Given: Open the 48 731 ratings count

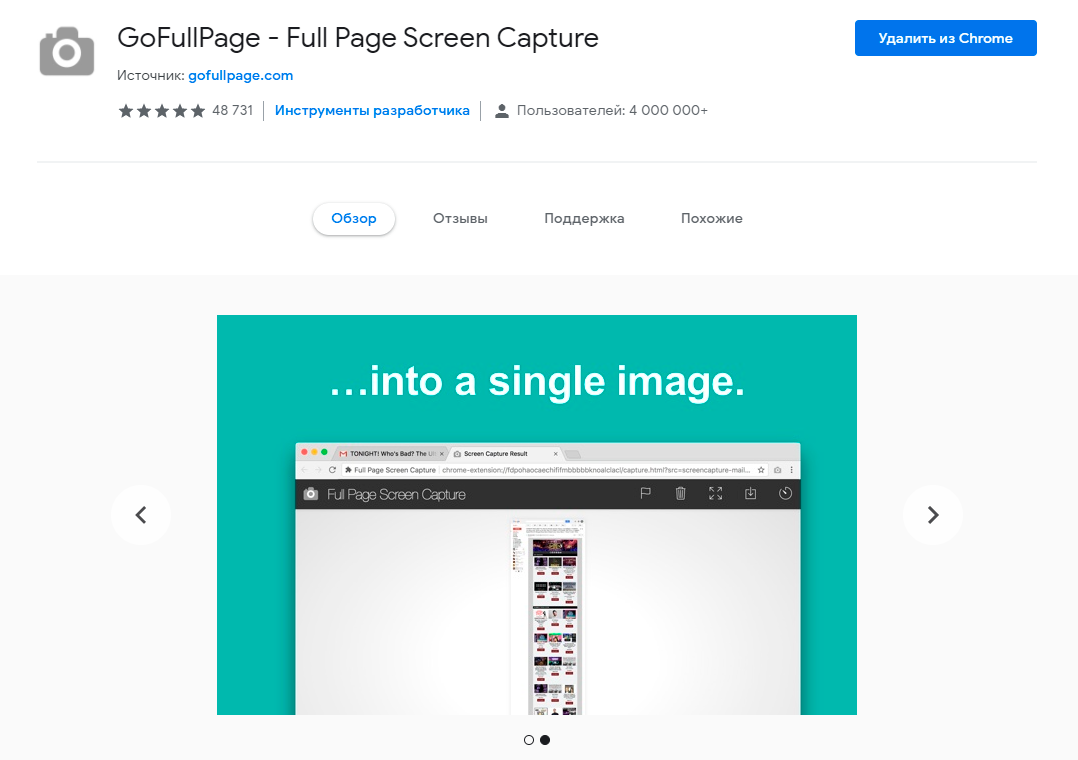Looking at the screenshot, I should tap(232, 110).
